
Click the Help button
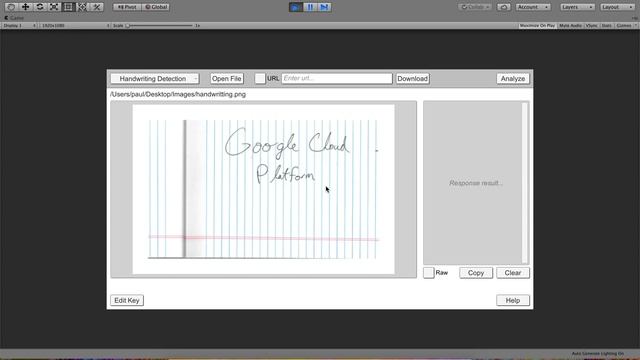tap(513, 300)
